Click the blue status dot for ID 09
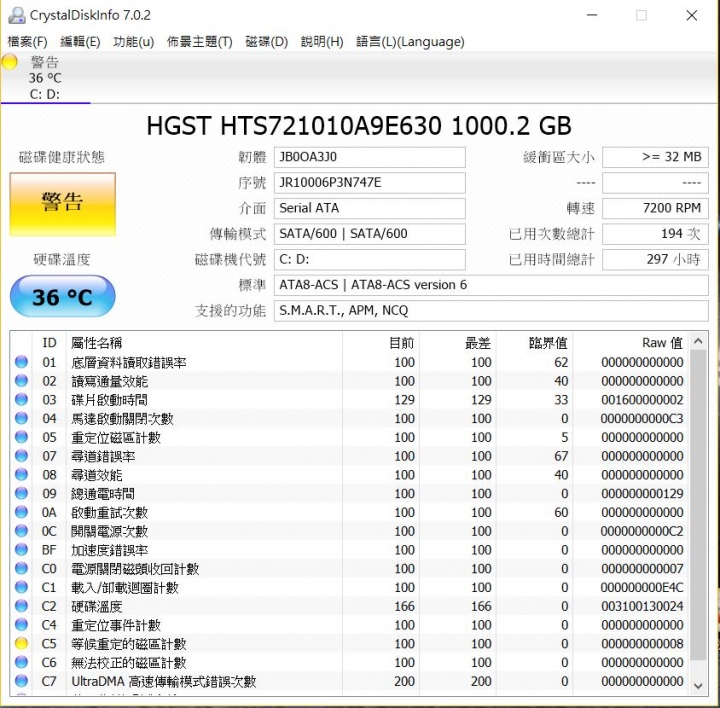 [21, 493]
